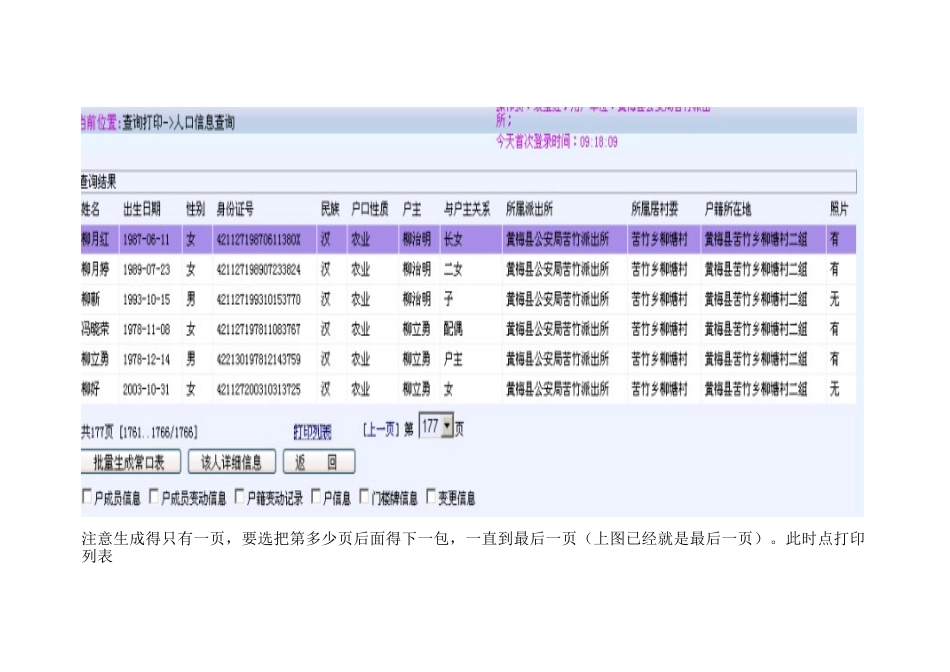The image size is (950, 672).
Task: Click the 户籍所在地 column header
Action: click(x=728, y=210)
